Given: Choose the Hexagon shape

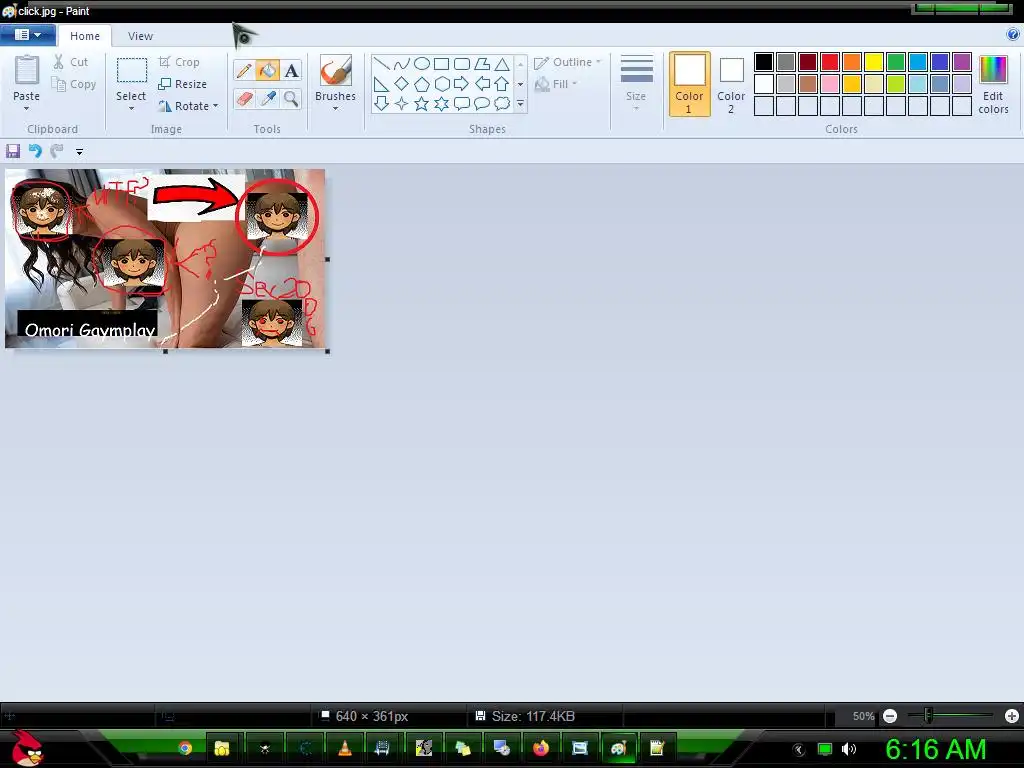Looking at the screenshot, I should coord(441,84).
